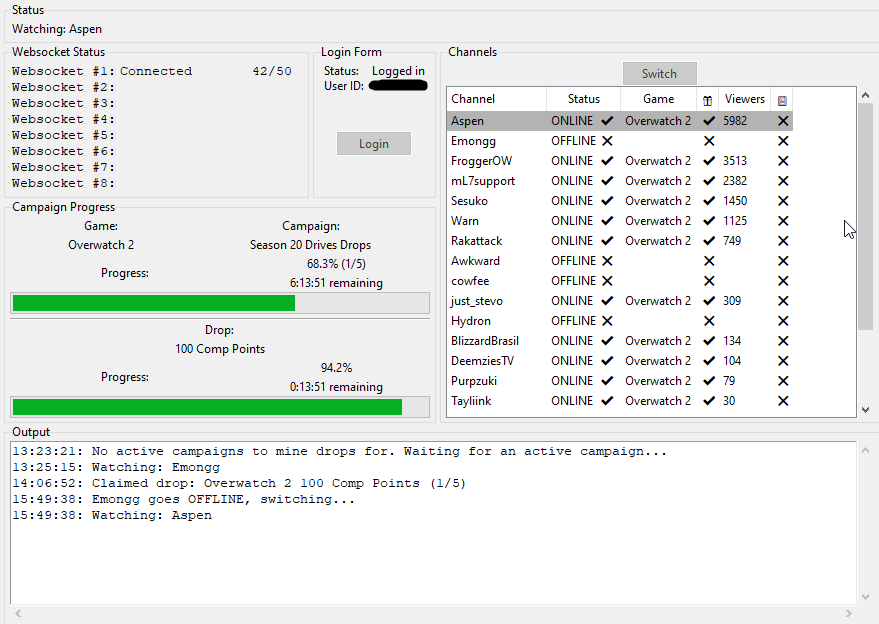Click the offline X icon in cowfee row
879x624 pixels.
click(x=607, y=281)
